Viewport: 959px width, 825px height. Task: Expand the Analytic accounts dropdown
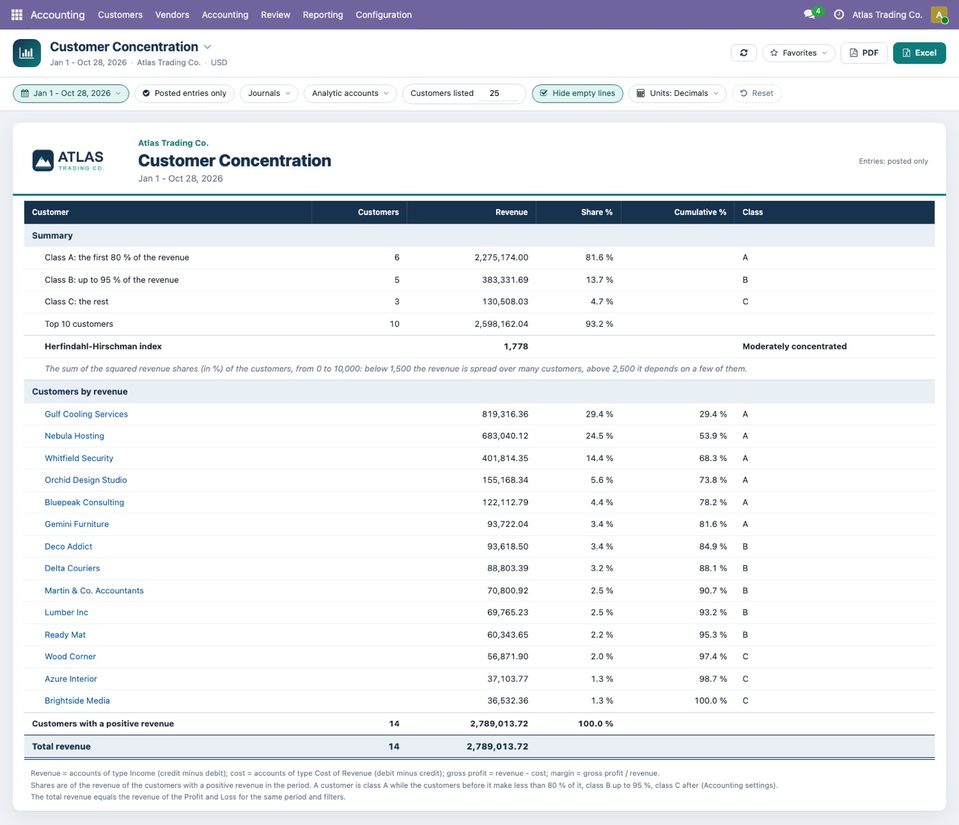pyautogui.click(x=350, y=94)
